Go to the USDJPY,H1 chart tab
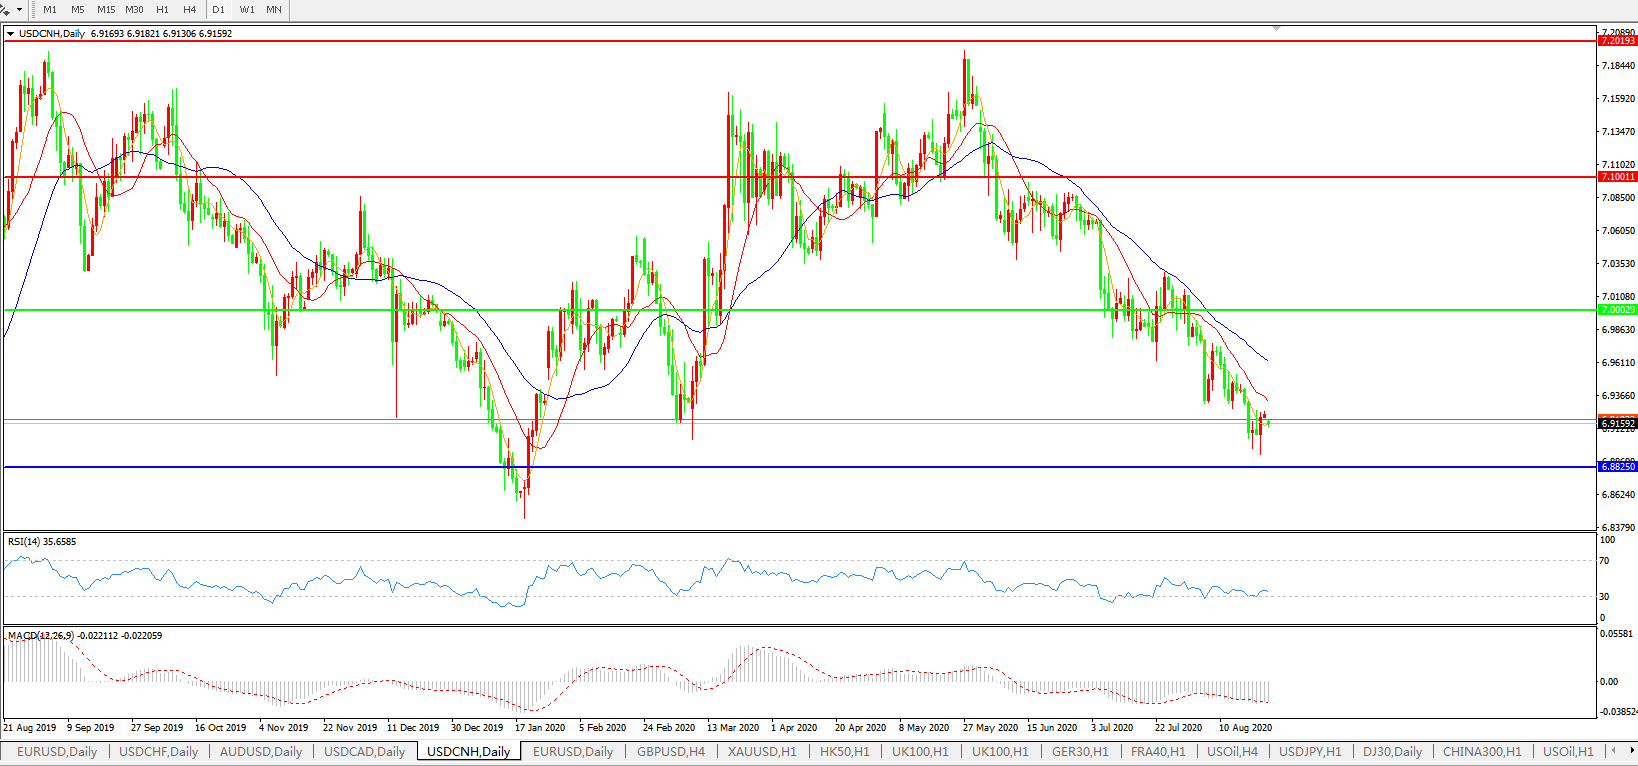1638x766 pixels. coord(1310,752)
